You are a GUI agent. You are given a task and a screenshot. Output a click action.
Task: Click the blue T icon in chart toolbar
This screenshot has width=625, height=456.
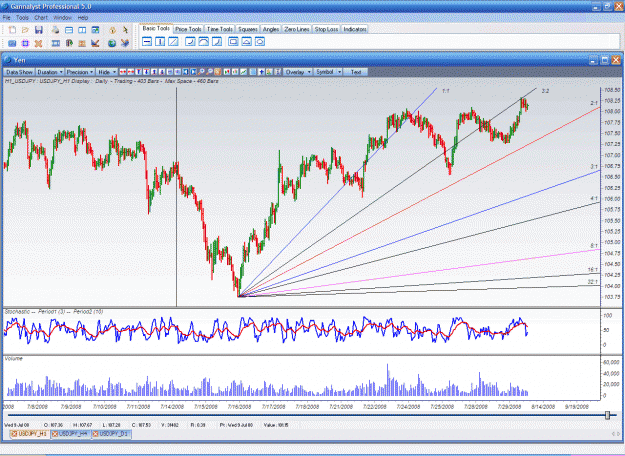coord(138,72)
